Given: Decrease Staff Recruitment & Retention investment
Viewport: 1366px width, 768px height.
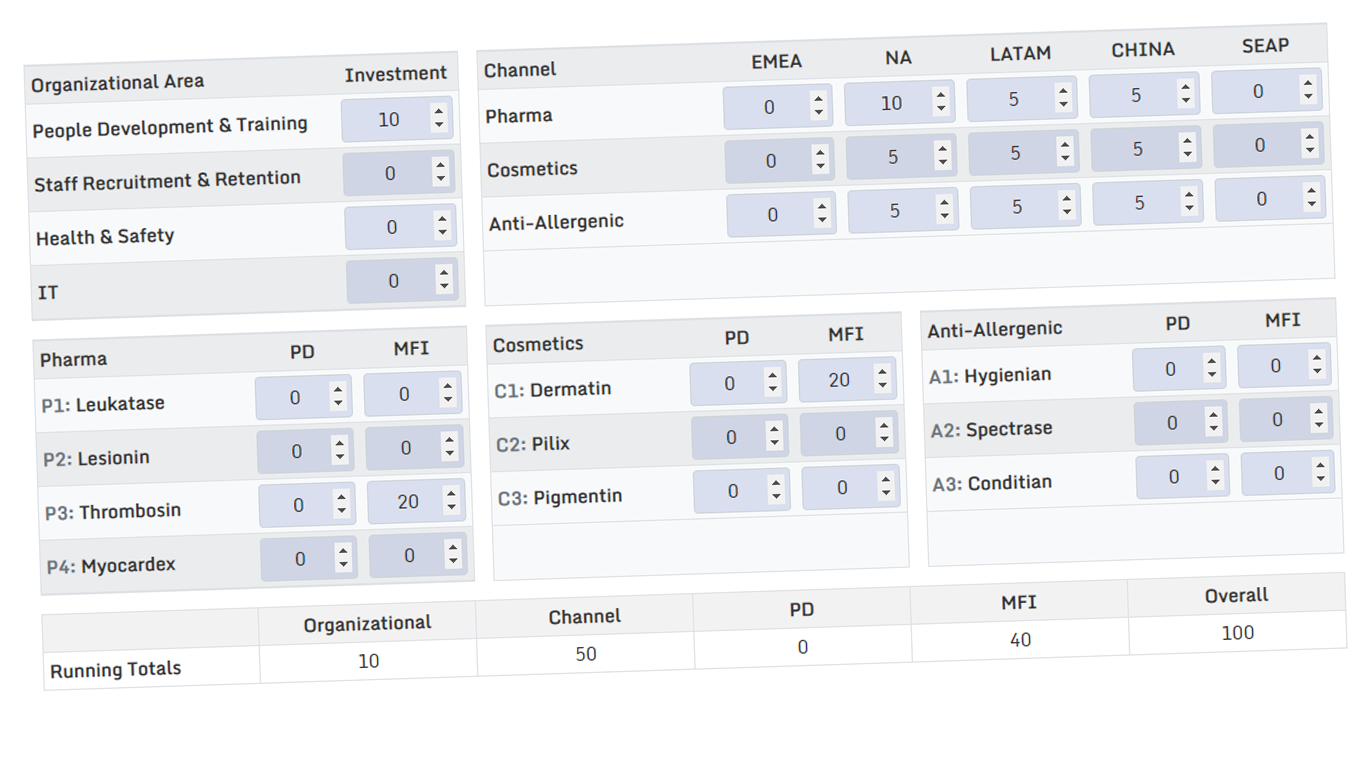Looking at the screenshot, I should pos(440,179).
